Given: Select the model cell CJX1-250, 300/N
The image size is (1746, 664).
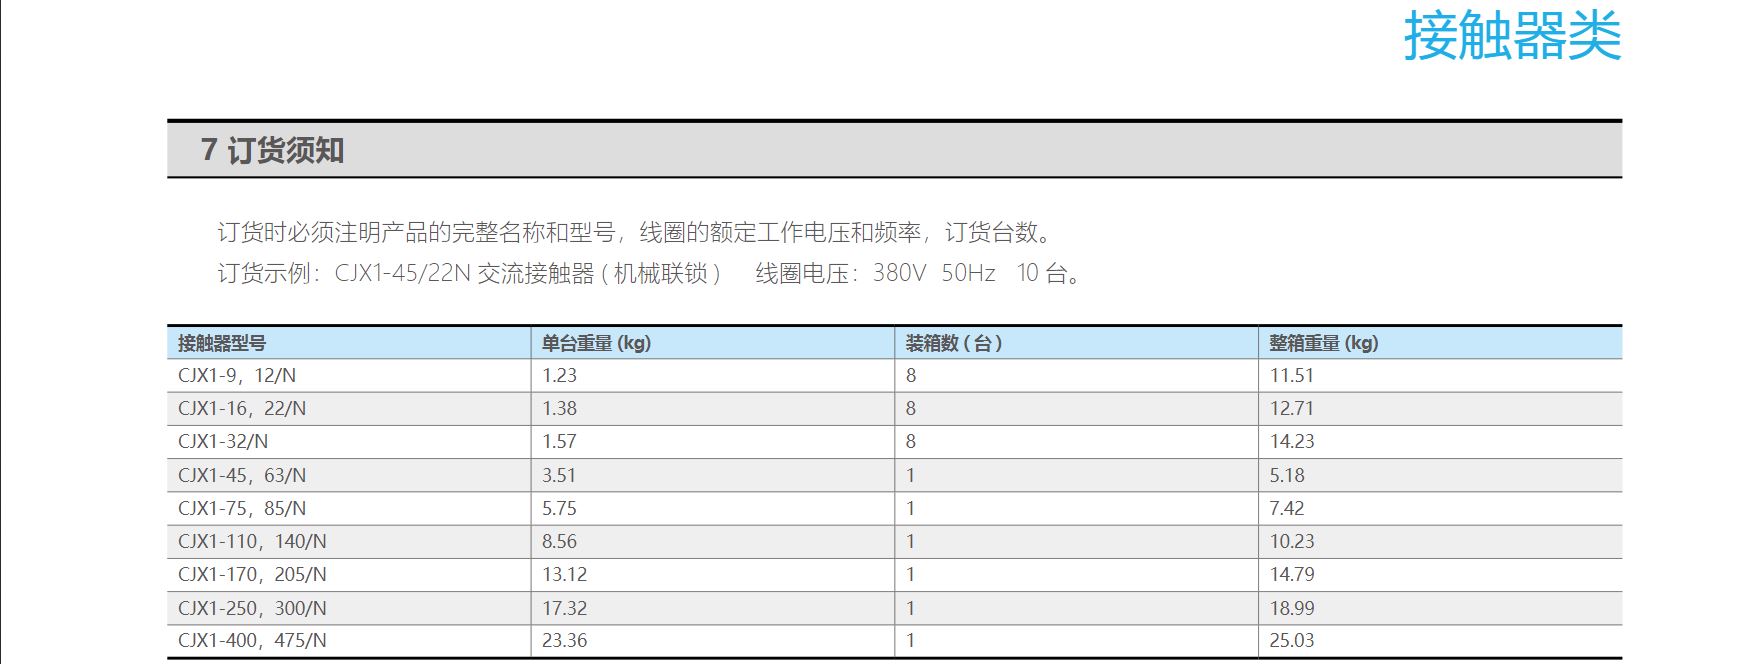Looking at the screenshot, I should pos(252,609).
